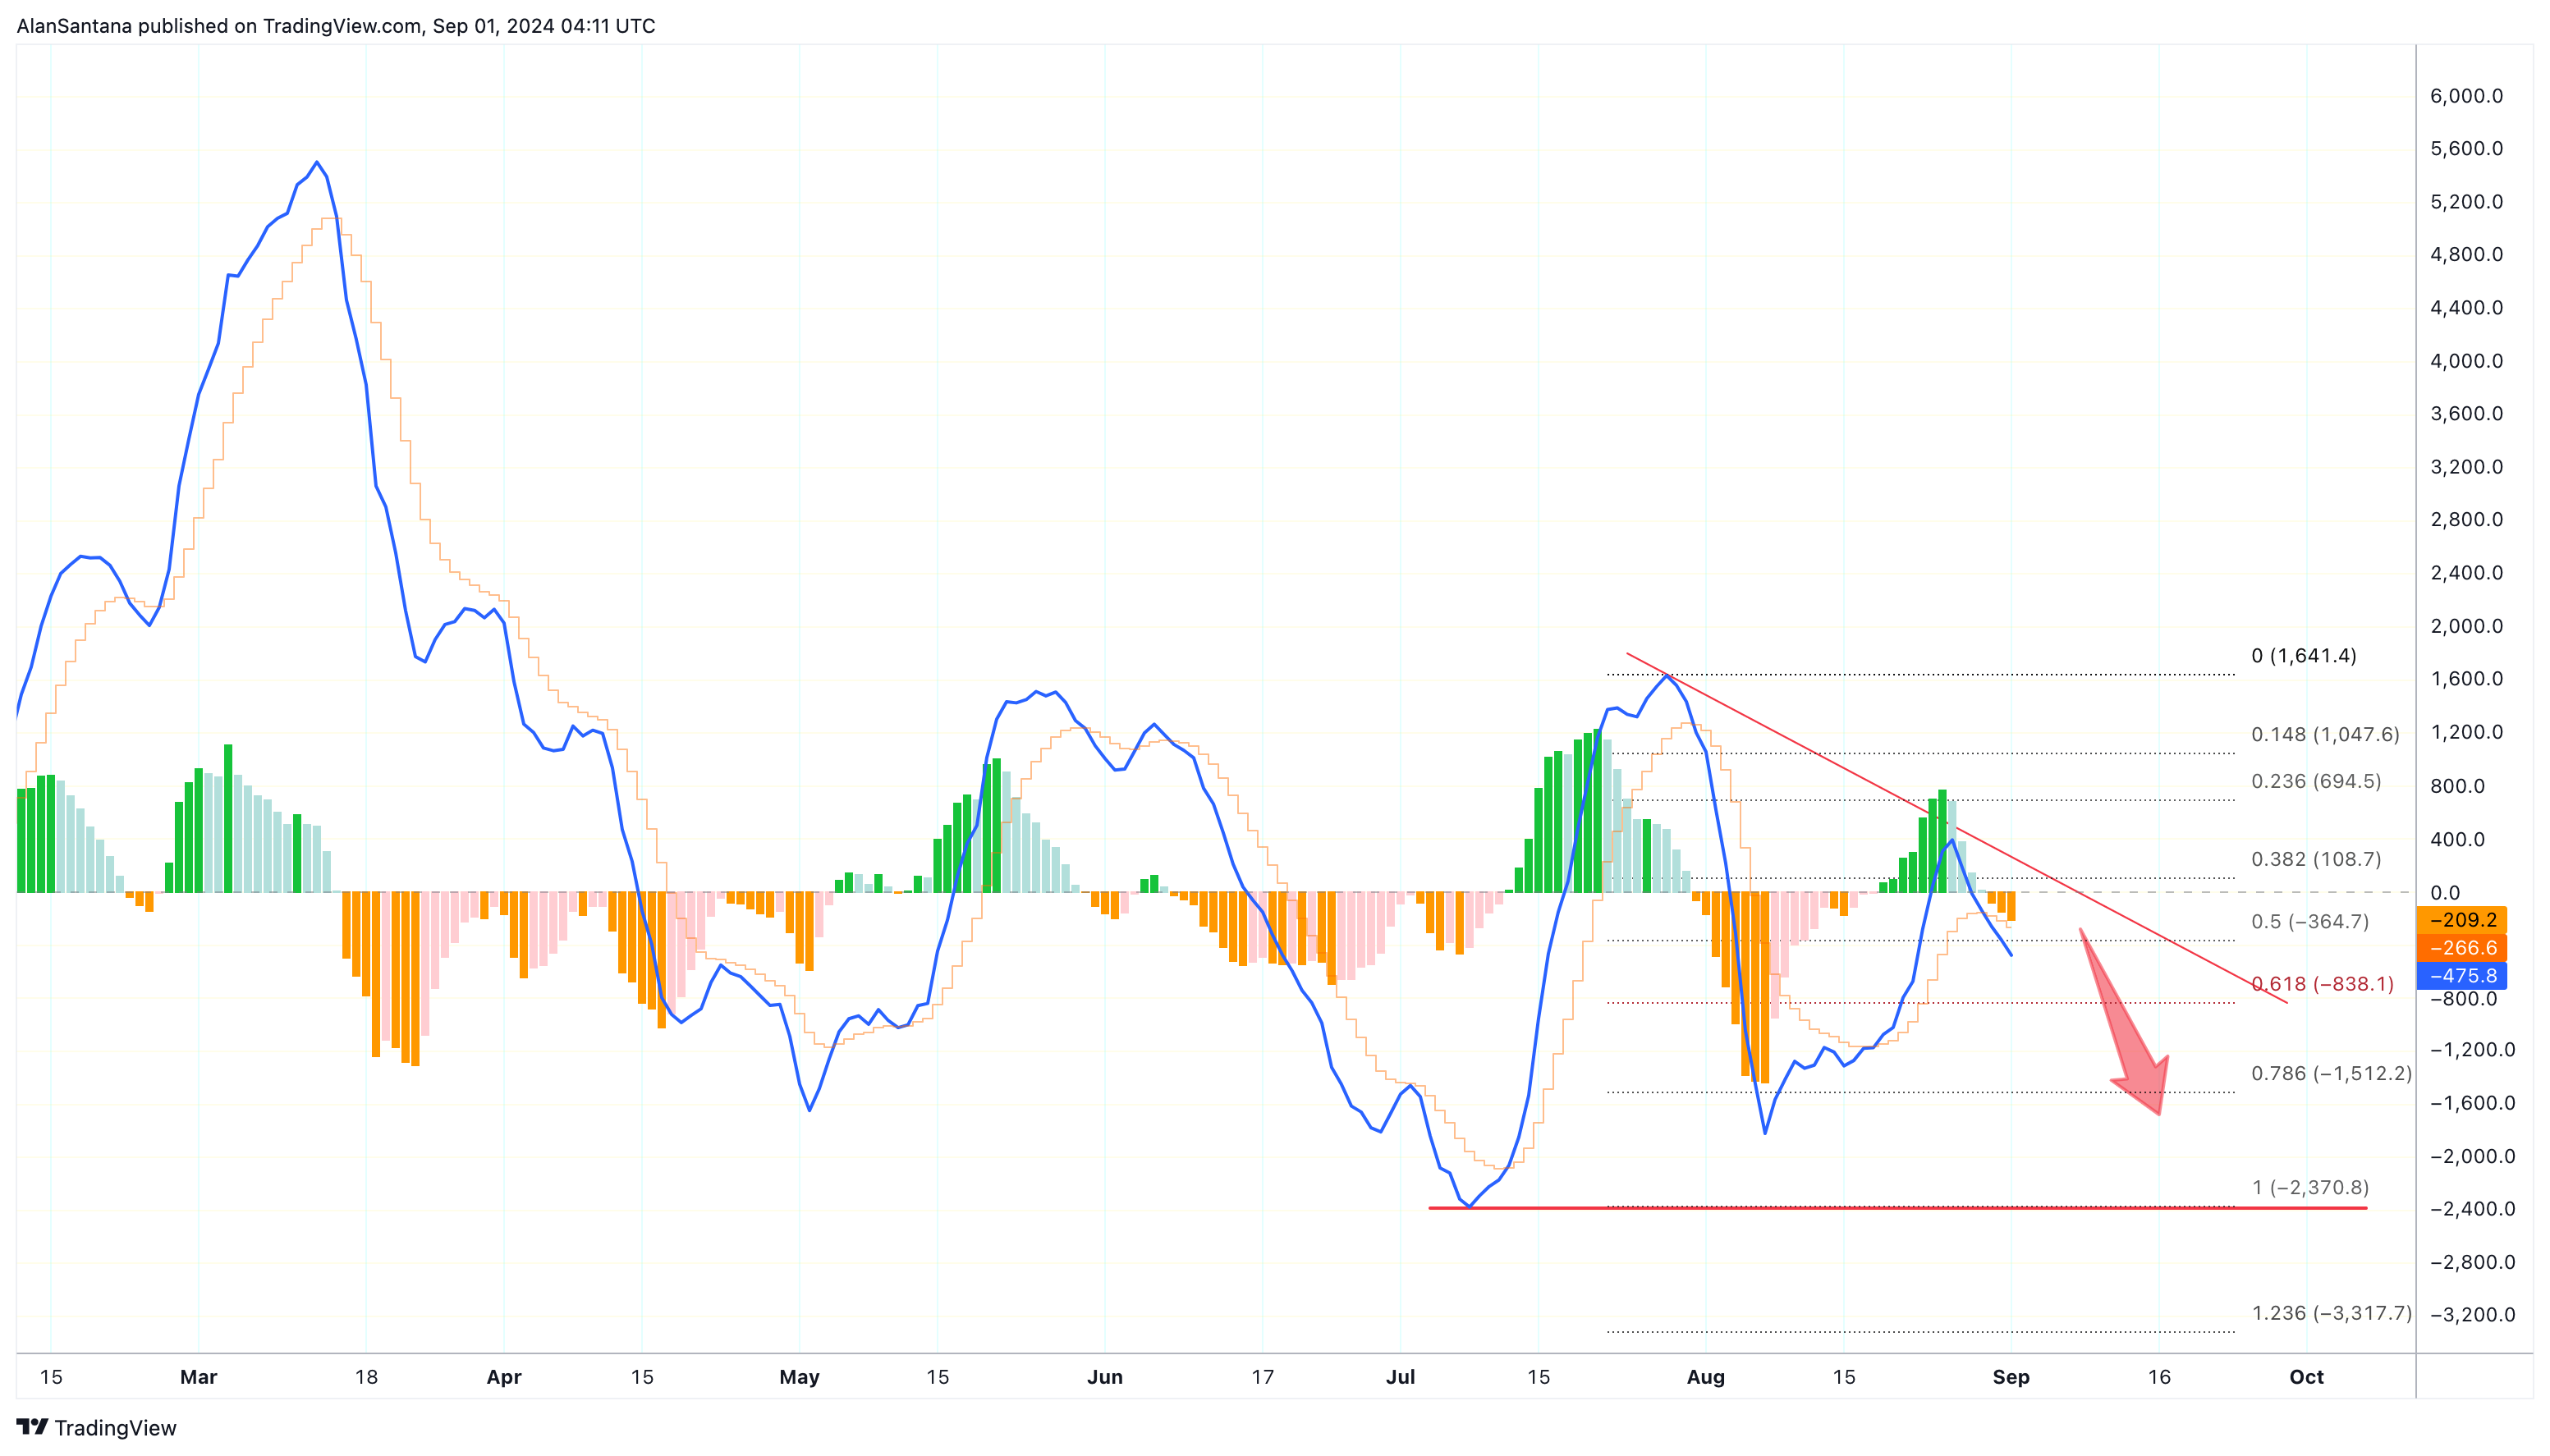Select the Fibonacci label 0.5 (−364.7)
2550x1456 pixels.
point(2310,921)
